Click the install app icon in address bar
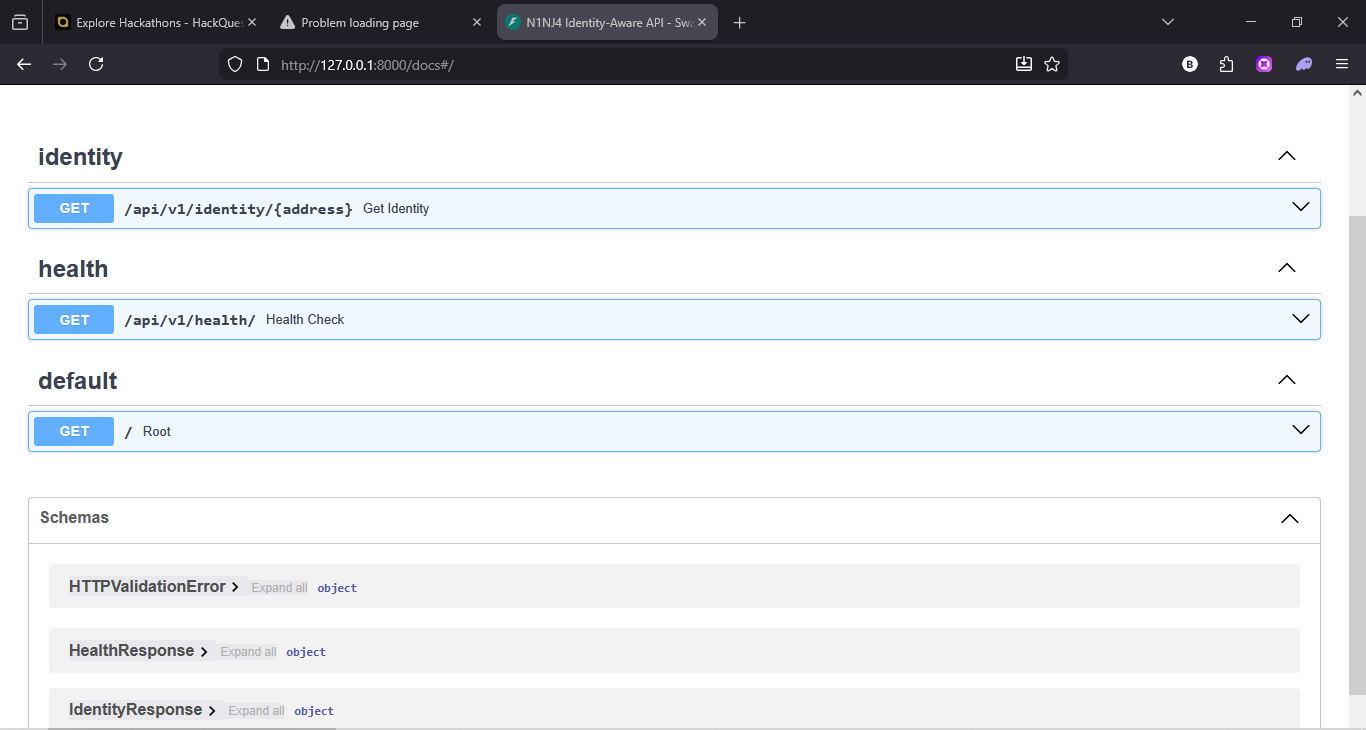 1023,64
